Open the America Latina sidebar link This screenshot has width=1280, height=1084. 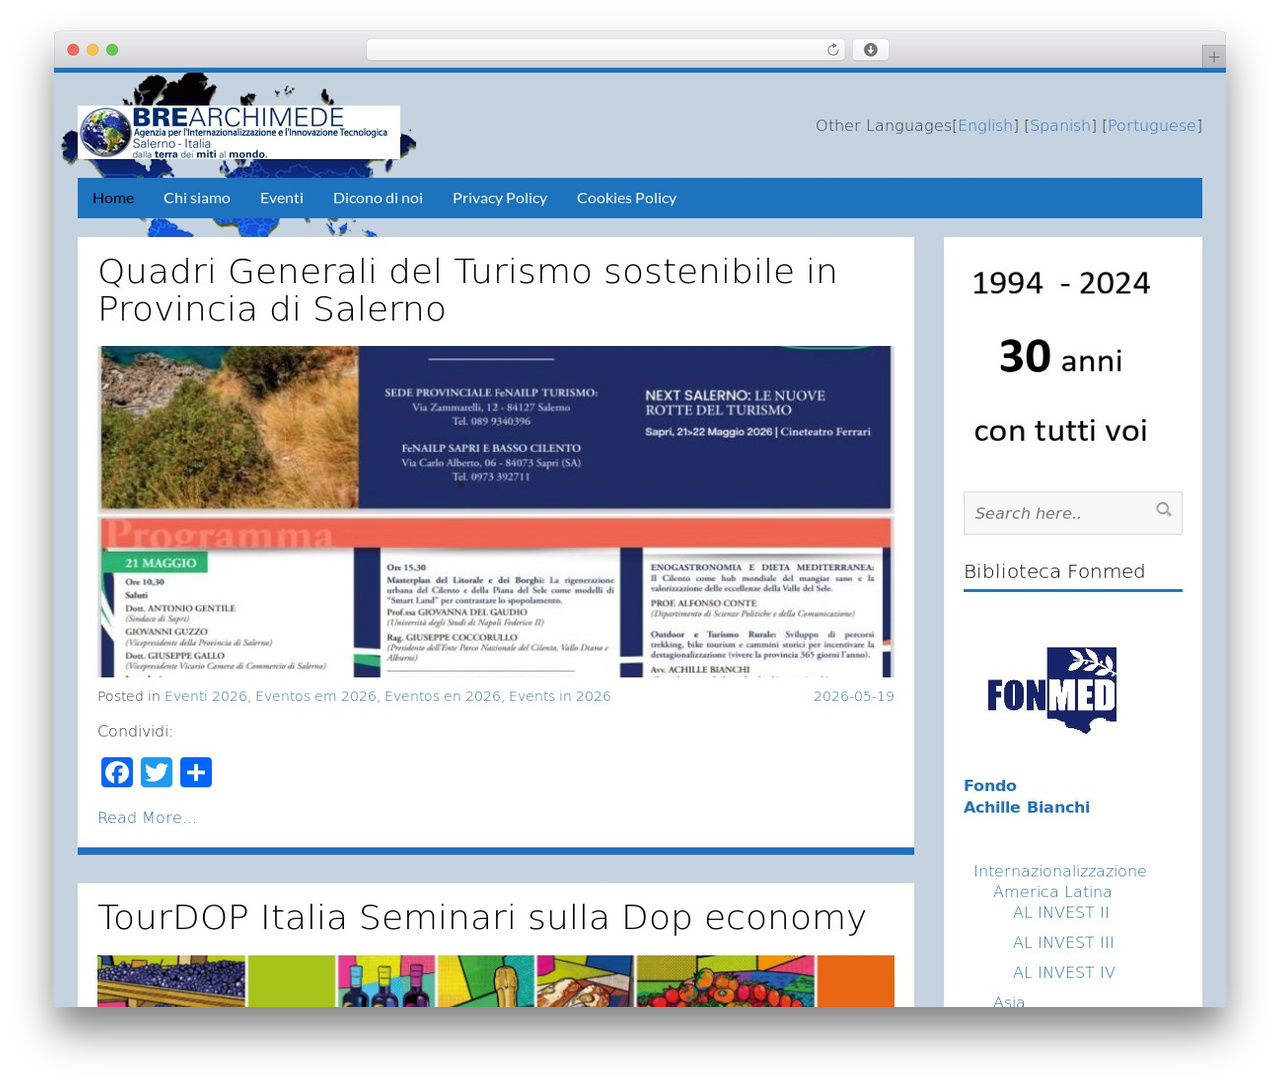[1052, 892]
